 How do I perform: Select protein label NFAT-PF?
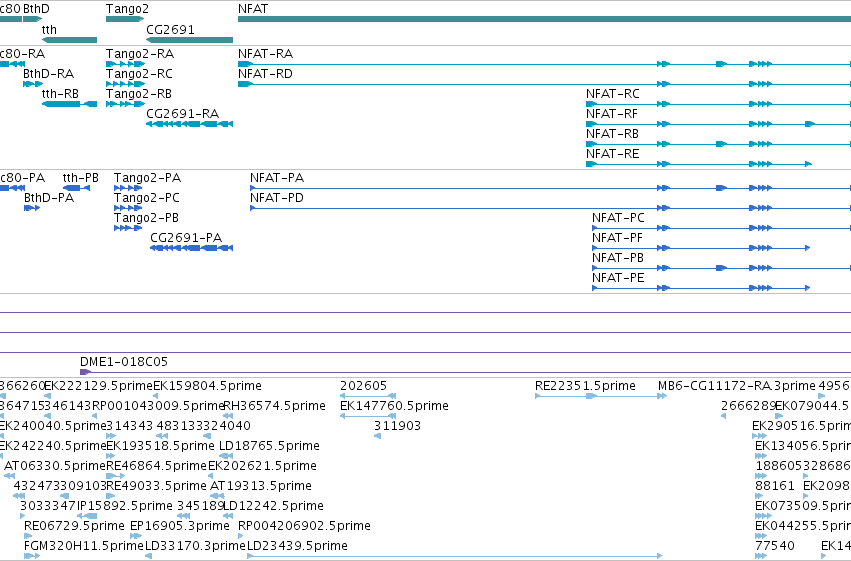(x=618, y=238)
